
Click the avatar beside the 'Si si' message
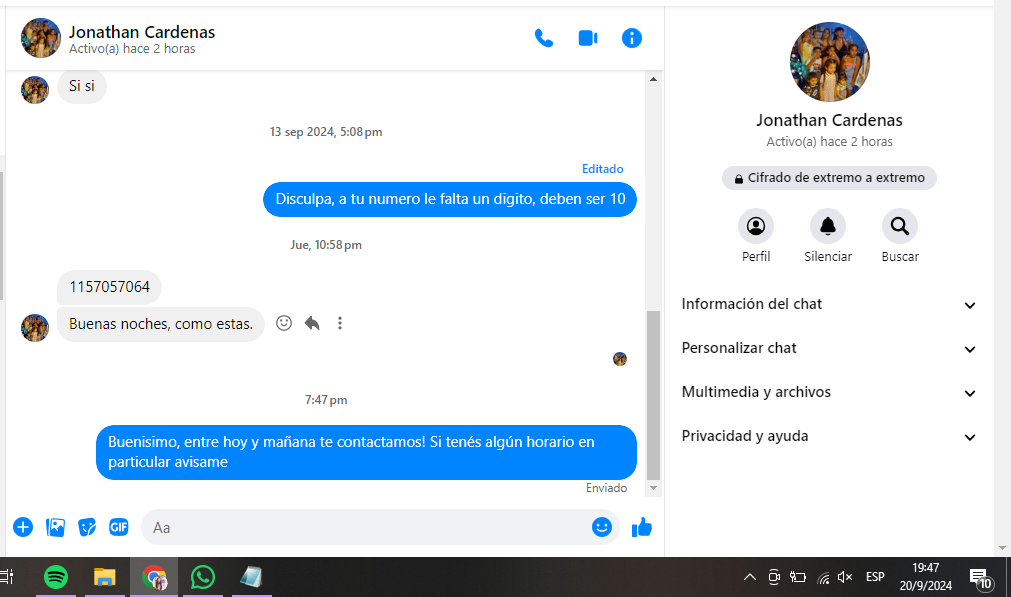point(35,90)
